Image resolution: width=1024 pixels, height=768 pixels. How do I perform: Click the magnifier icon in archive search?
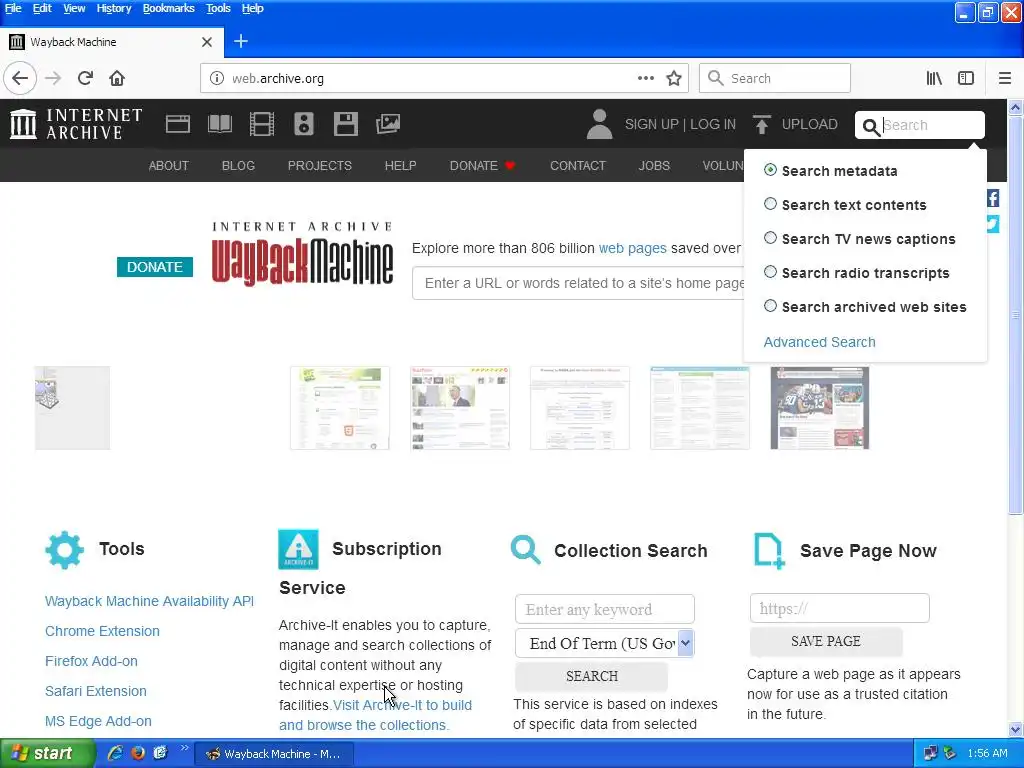(x=871, y=126)
